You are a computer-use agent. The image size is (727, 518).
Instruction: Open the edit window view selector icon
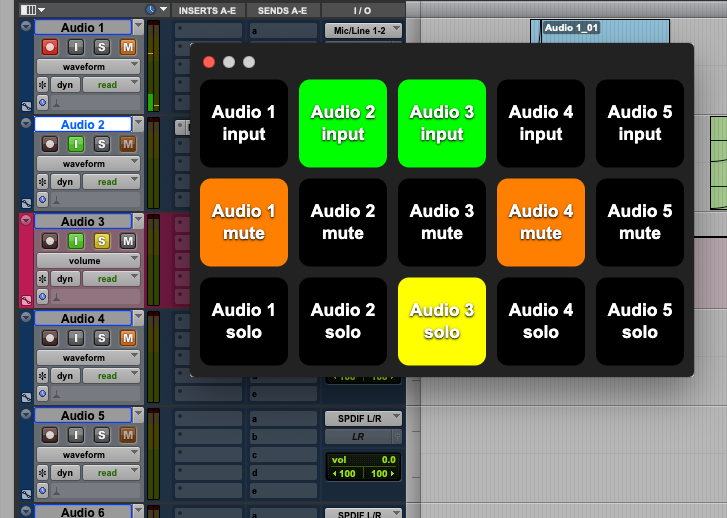point(32,9)
